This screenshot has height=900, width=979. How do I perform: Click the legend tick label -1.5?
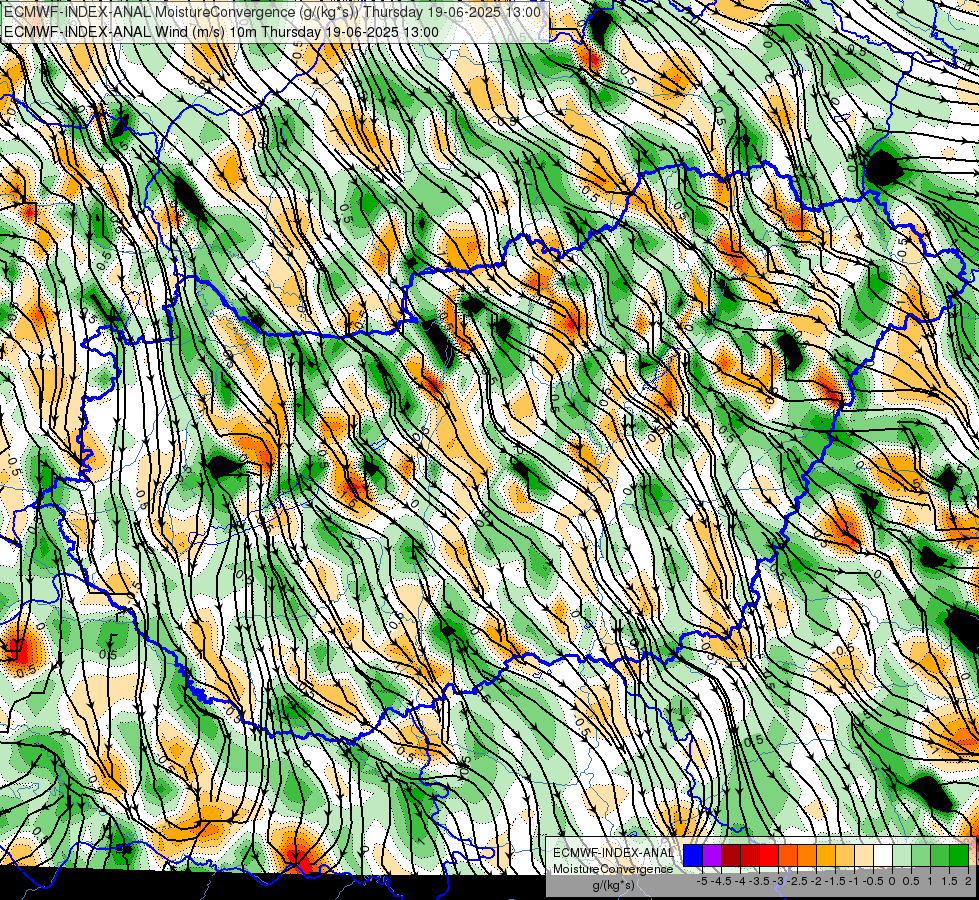(835, 881)
